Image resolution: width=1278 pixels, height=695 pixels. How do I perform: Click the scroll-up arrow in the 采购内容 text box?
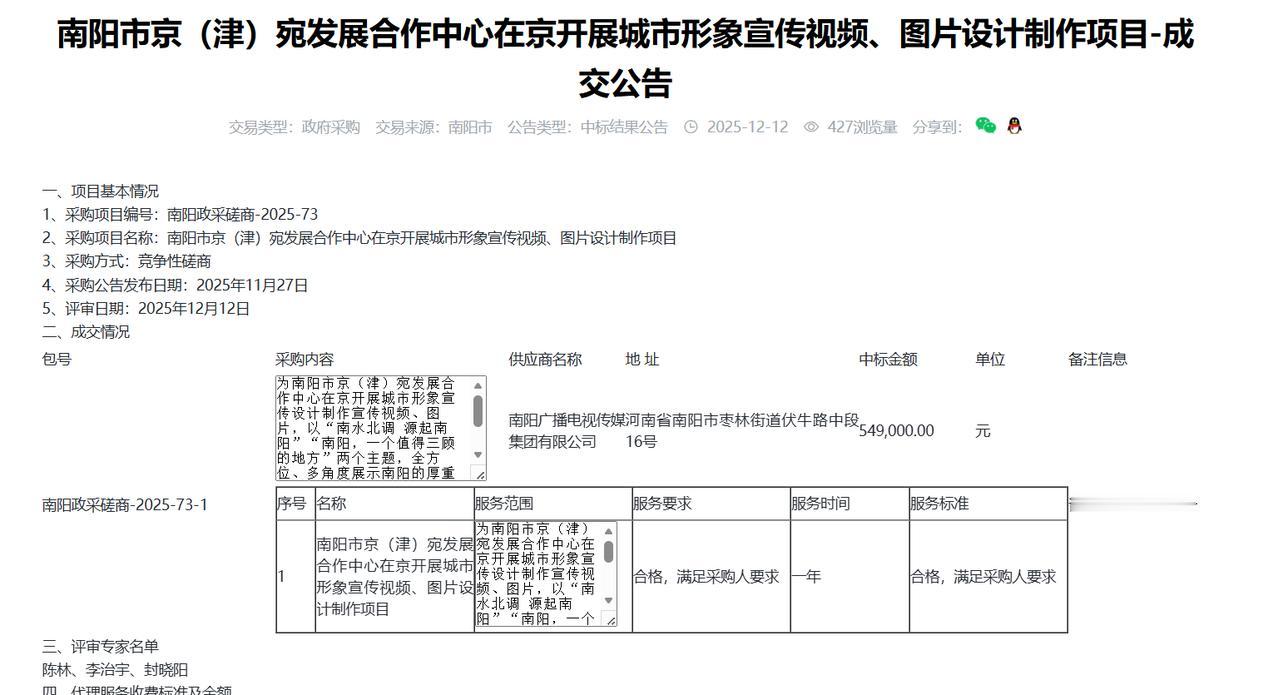click(x=477, y=386)
